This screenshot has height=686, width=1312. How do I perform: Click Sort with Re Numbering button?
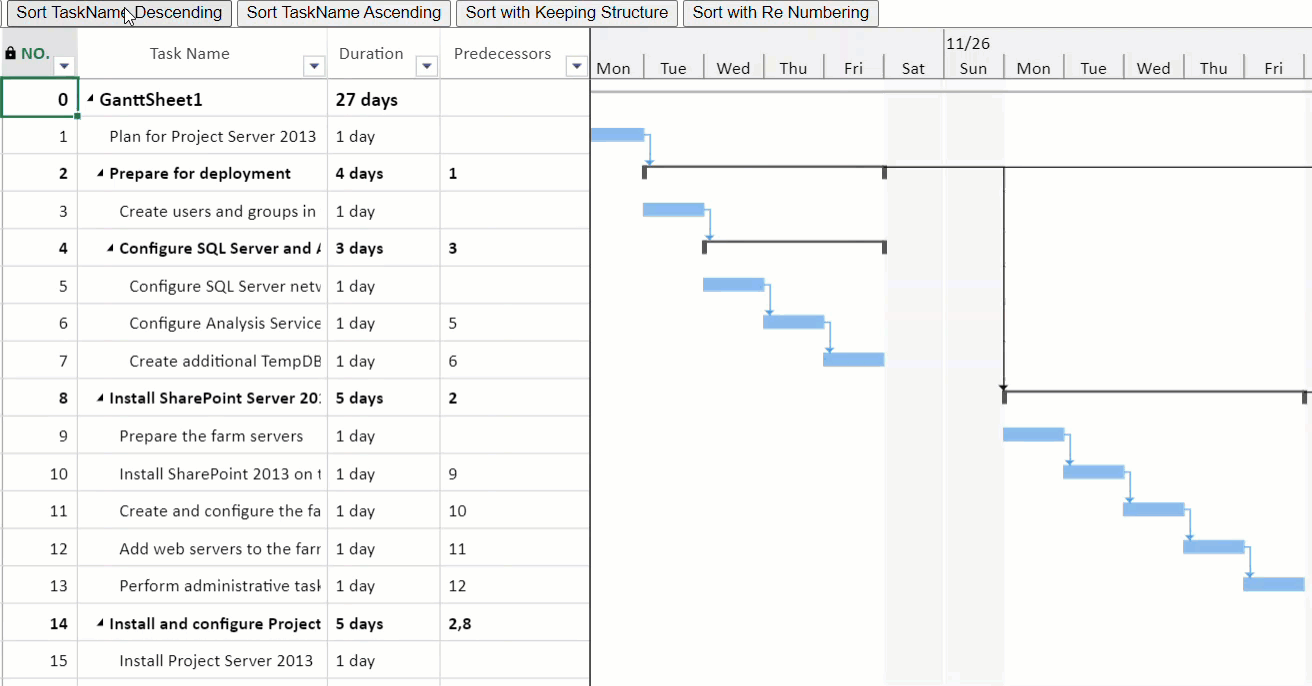tap(781, 13)
